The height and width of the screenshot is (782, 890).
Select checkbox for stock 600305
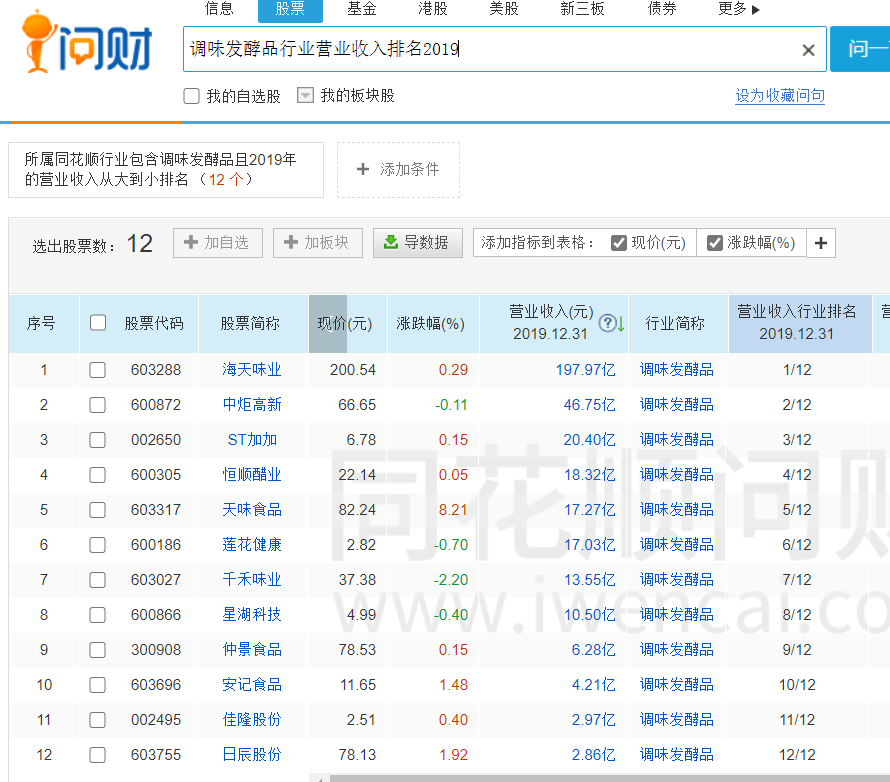coord(98,475)
